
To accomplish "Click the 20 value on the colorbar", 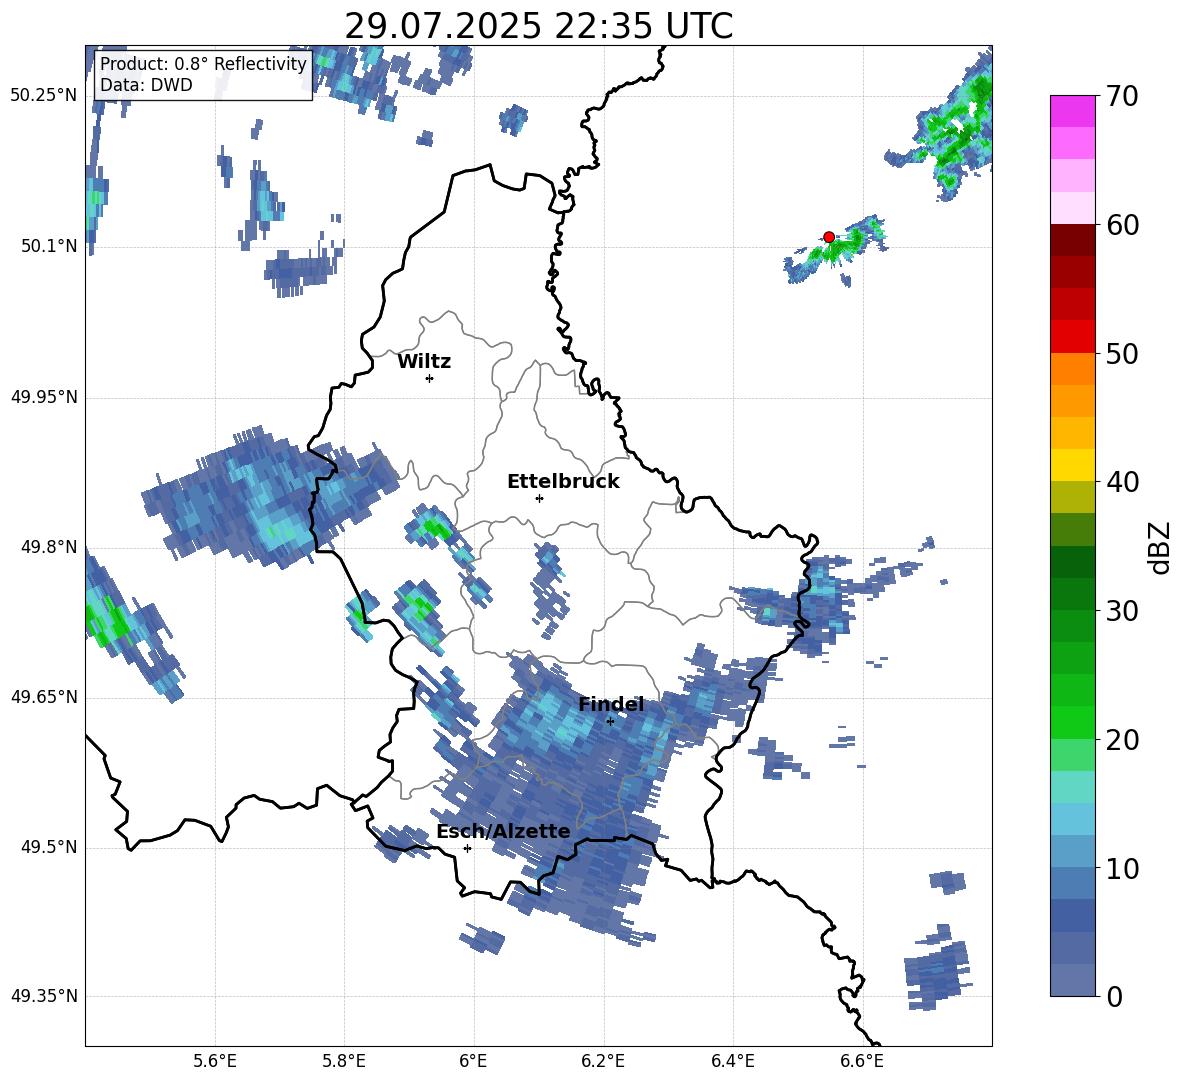I will pyautogui.click(x=1121, y=740).
